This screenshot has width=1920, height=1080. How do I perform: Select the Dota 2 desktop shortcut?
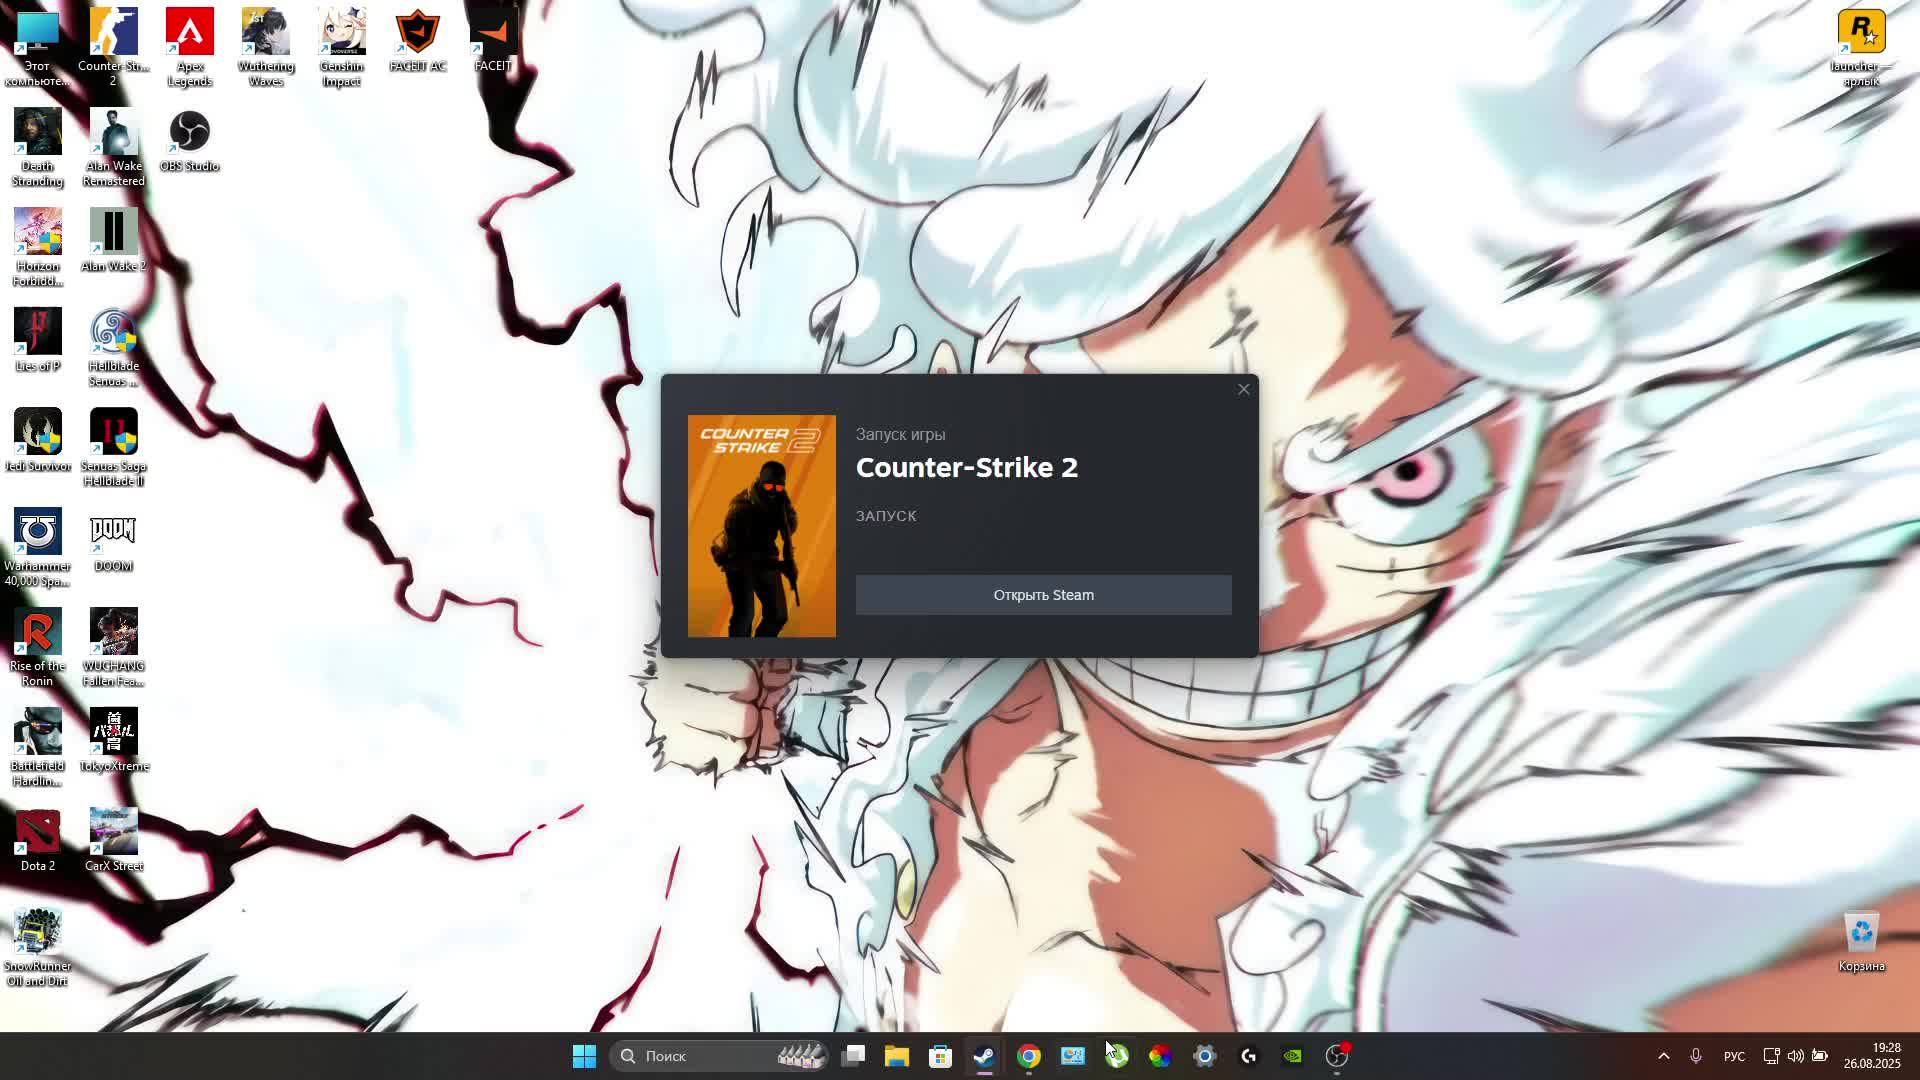click(38, 841)
